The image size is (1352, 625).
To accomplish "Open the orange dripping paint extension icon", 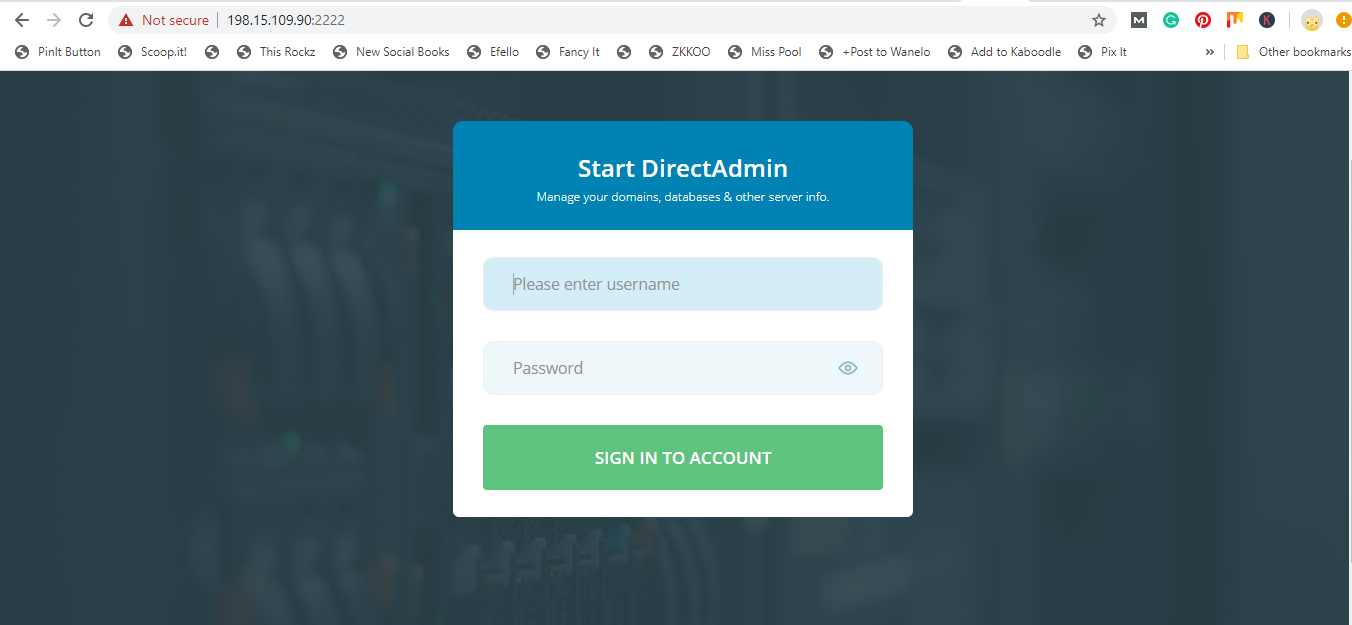I will pos(1235,19).
